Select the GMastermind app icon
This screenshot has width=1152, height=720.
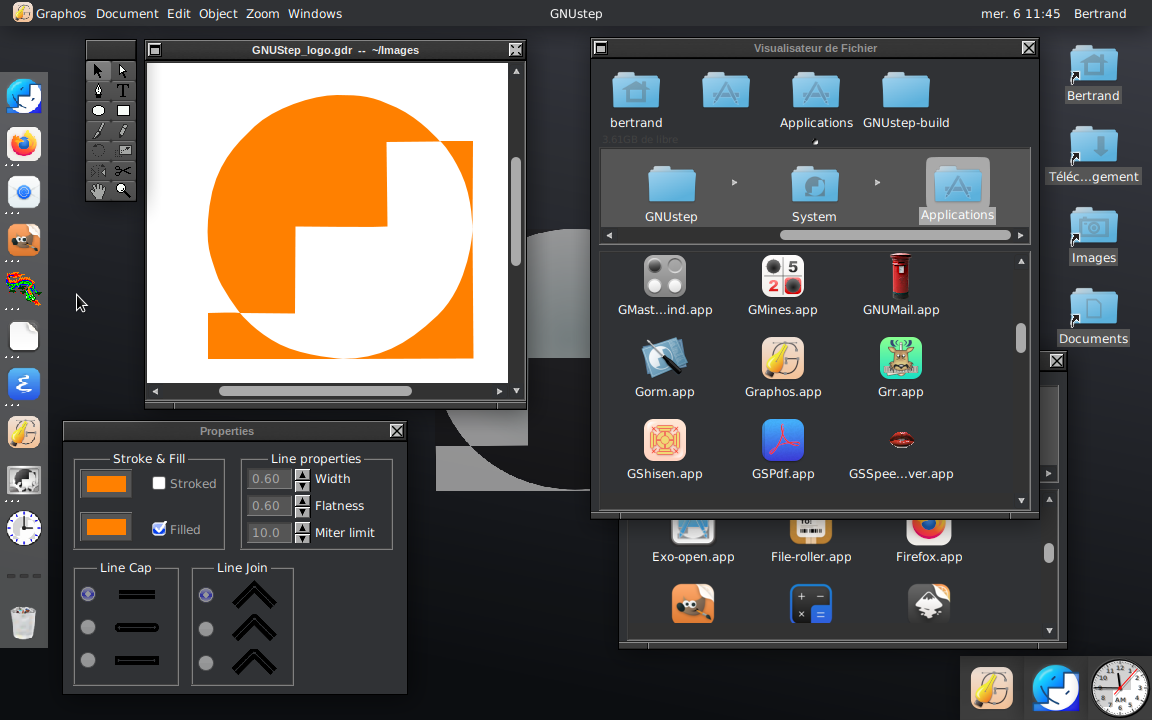tap(664, 276)
